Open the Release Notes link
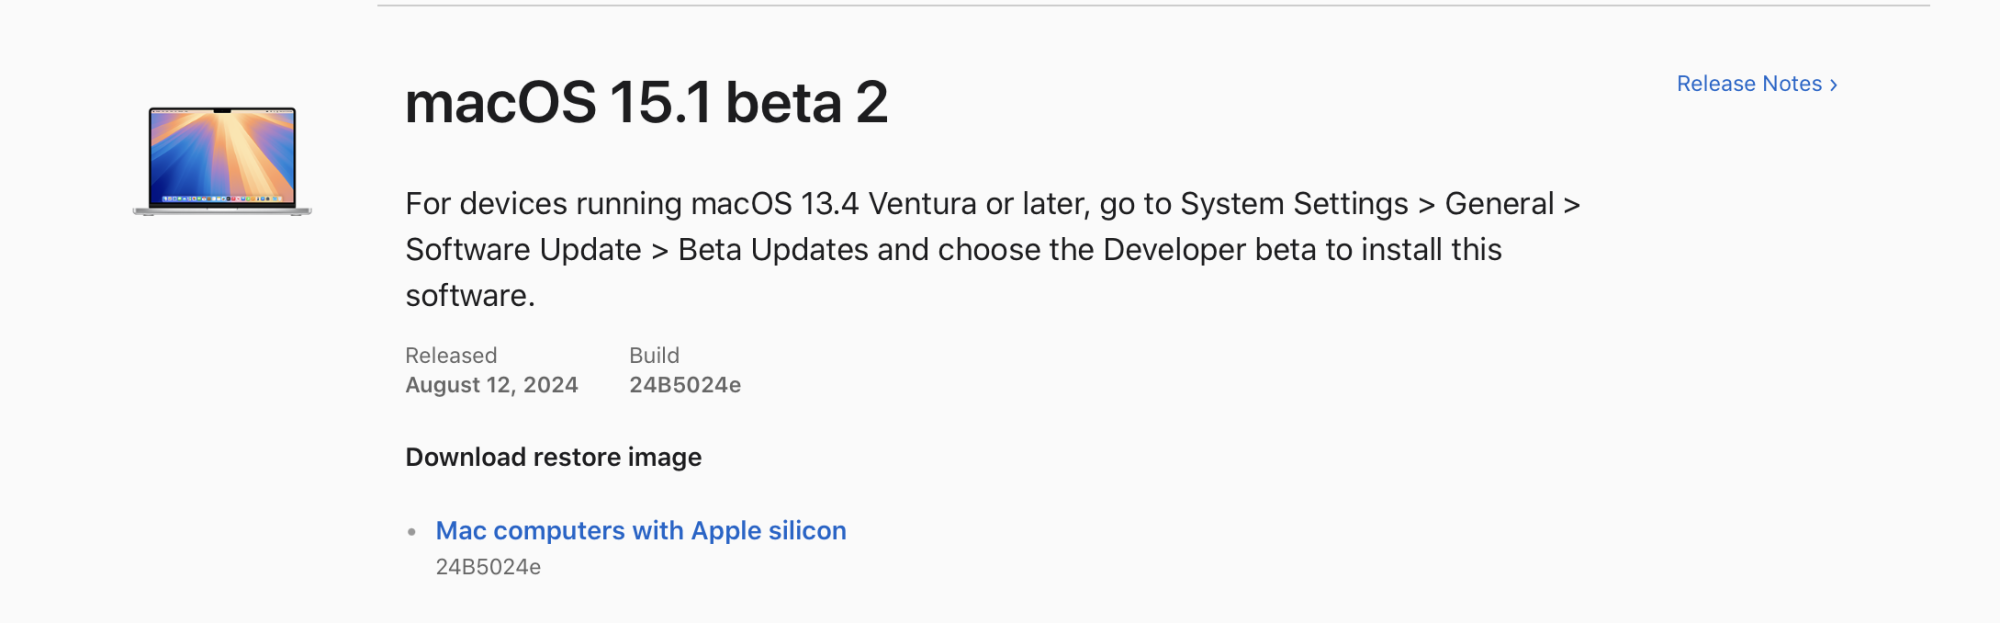The width and height of the screenshot is (2000, 623). coord(1749,84)
